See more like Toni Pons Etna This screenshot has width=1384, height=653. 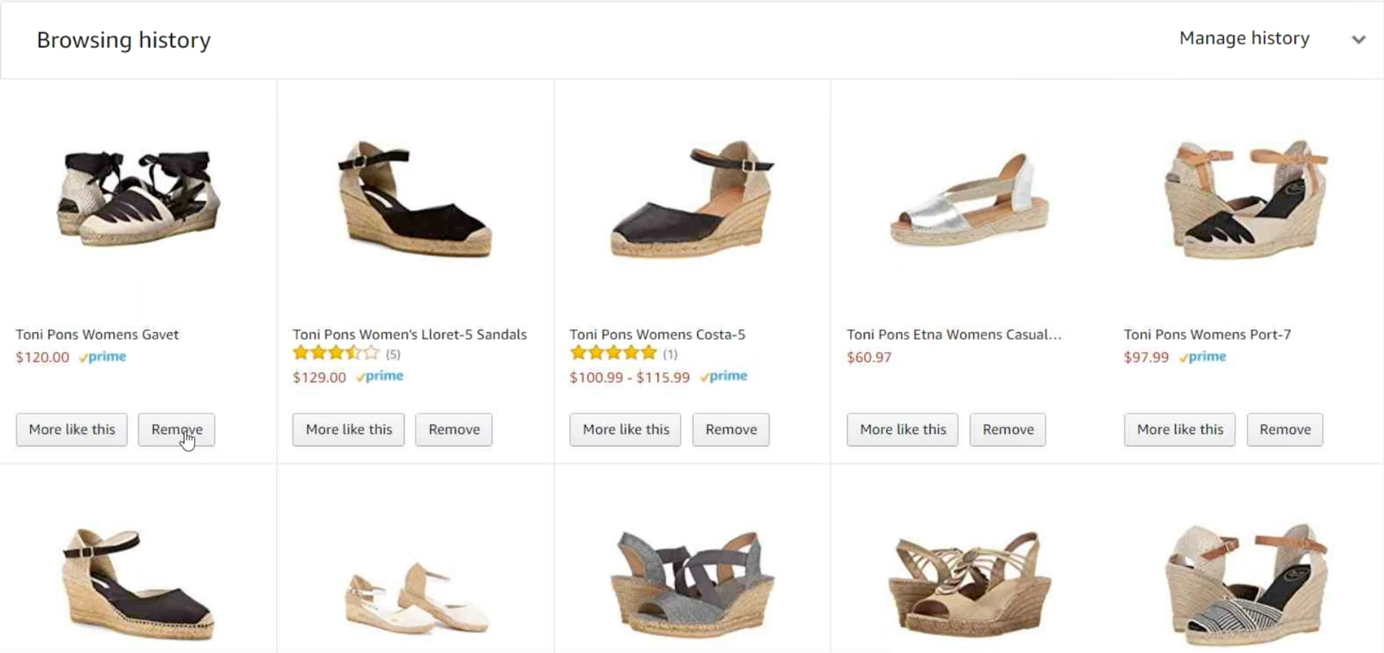coord(903,430)
